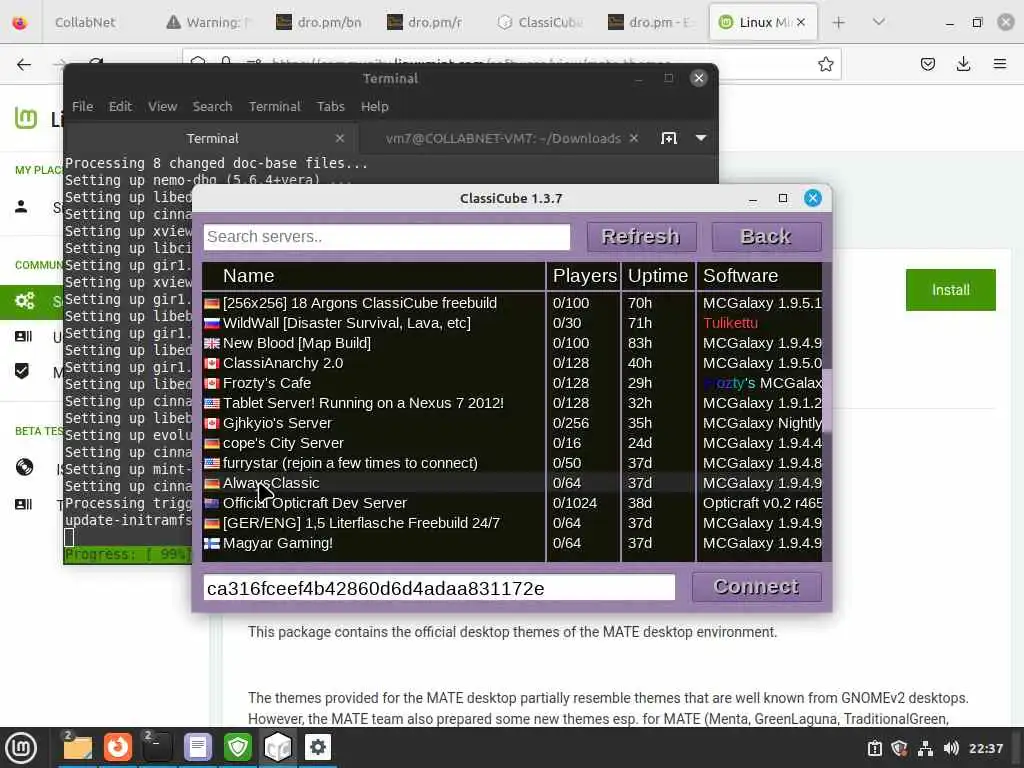This screenshot has height=768, width=1024.
Task: Switch to the ClassiCube browser tab
Action: pyautogui.click(x=541, y=22)
